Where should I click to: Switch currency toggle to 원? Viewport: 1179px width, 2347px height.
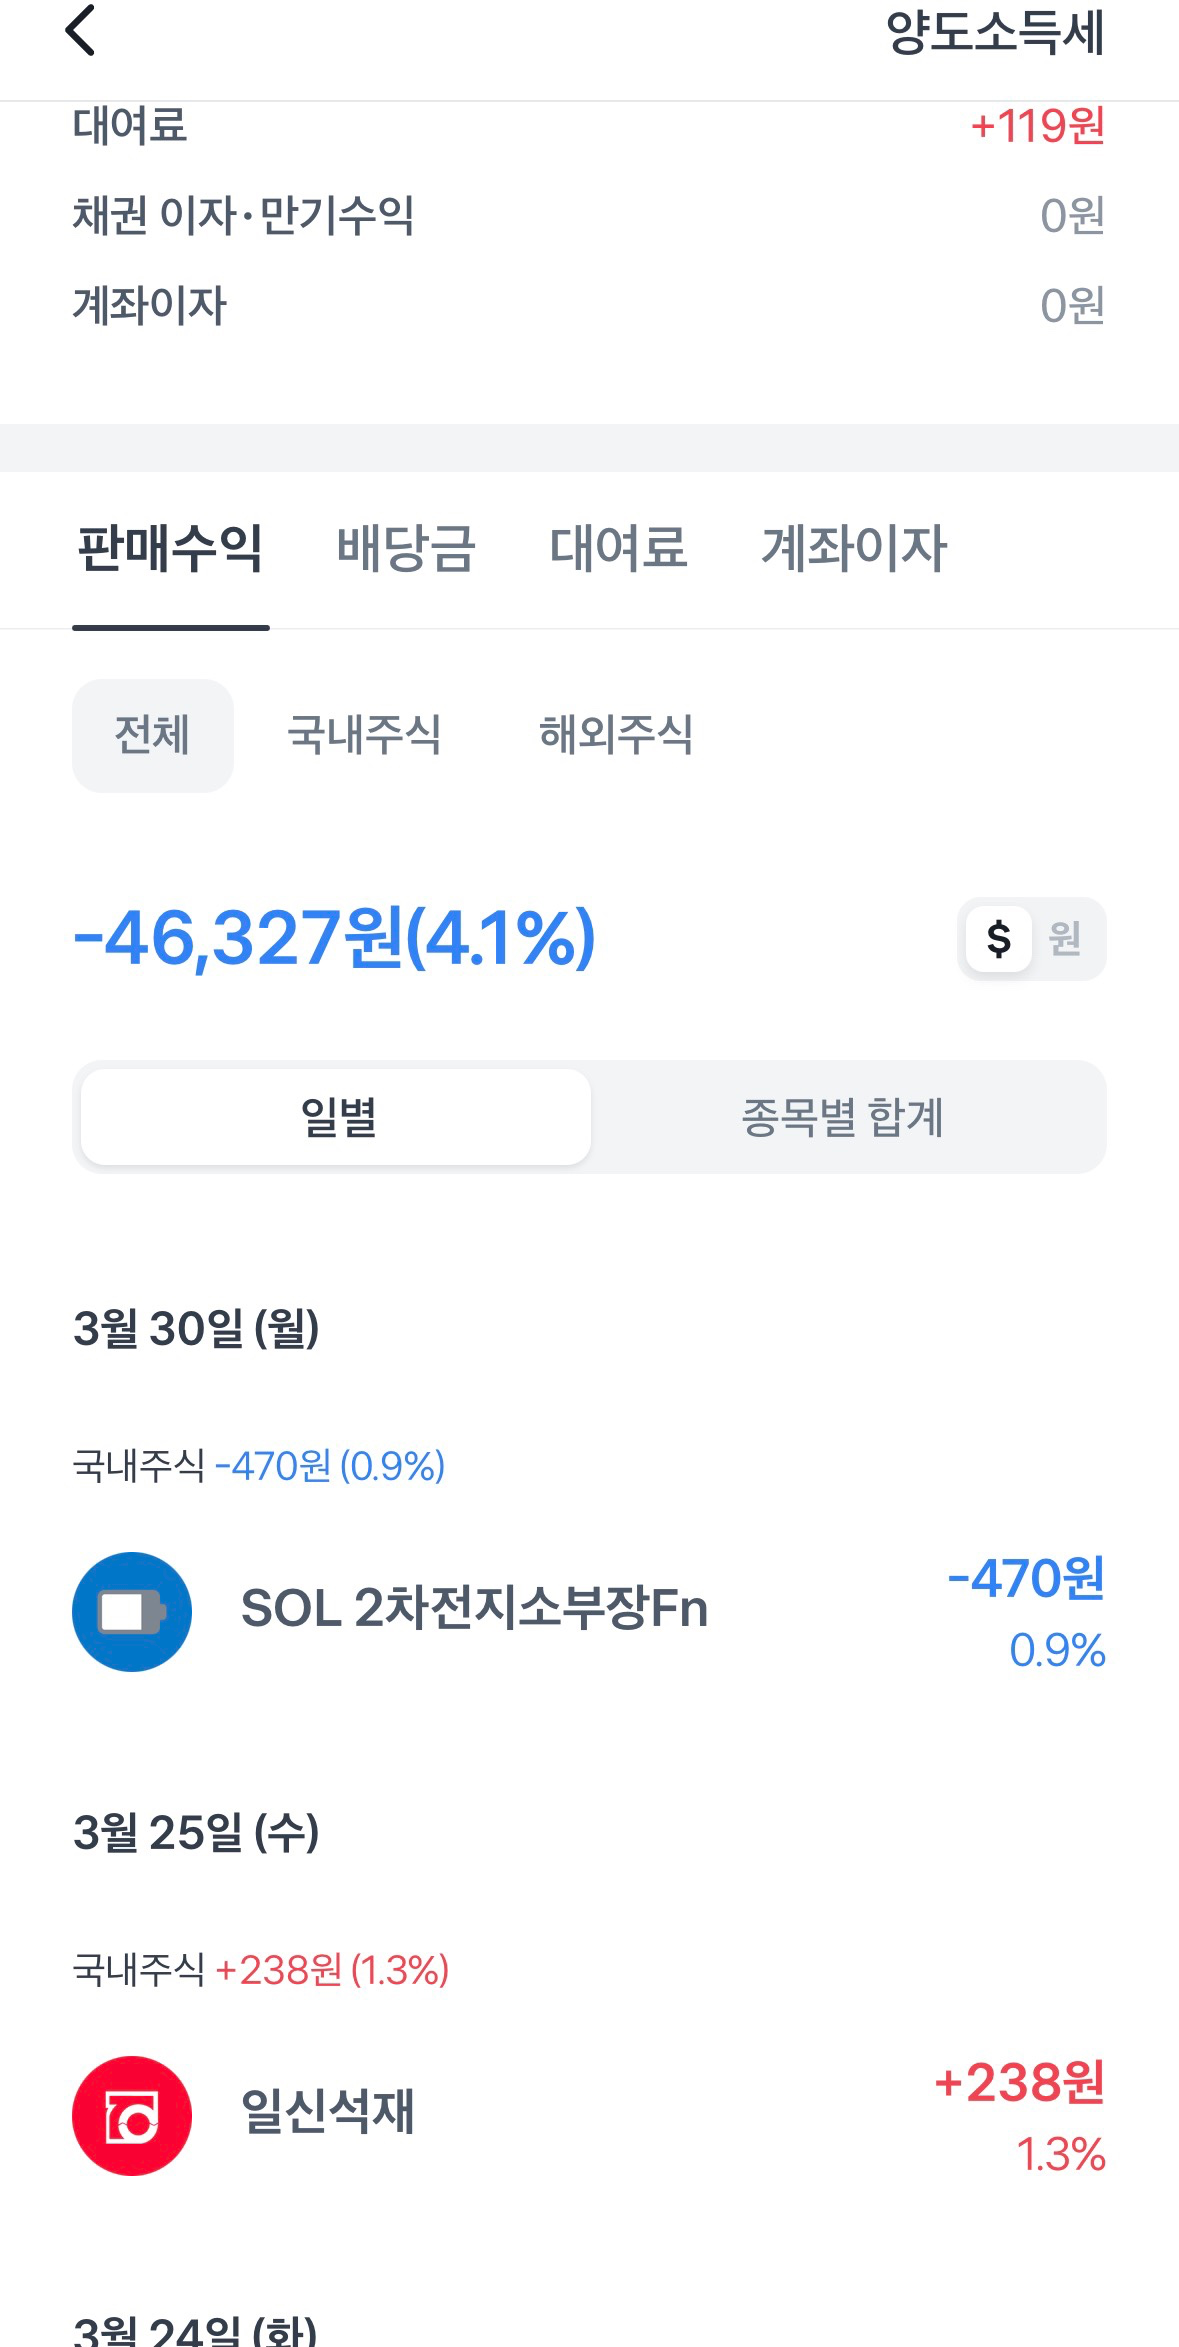tap(1065, 939)
